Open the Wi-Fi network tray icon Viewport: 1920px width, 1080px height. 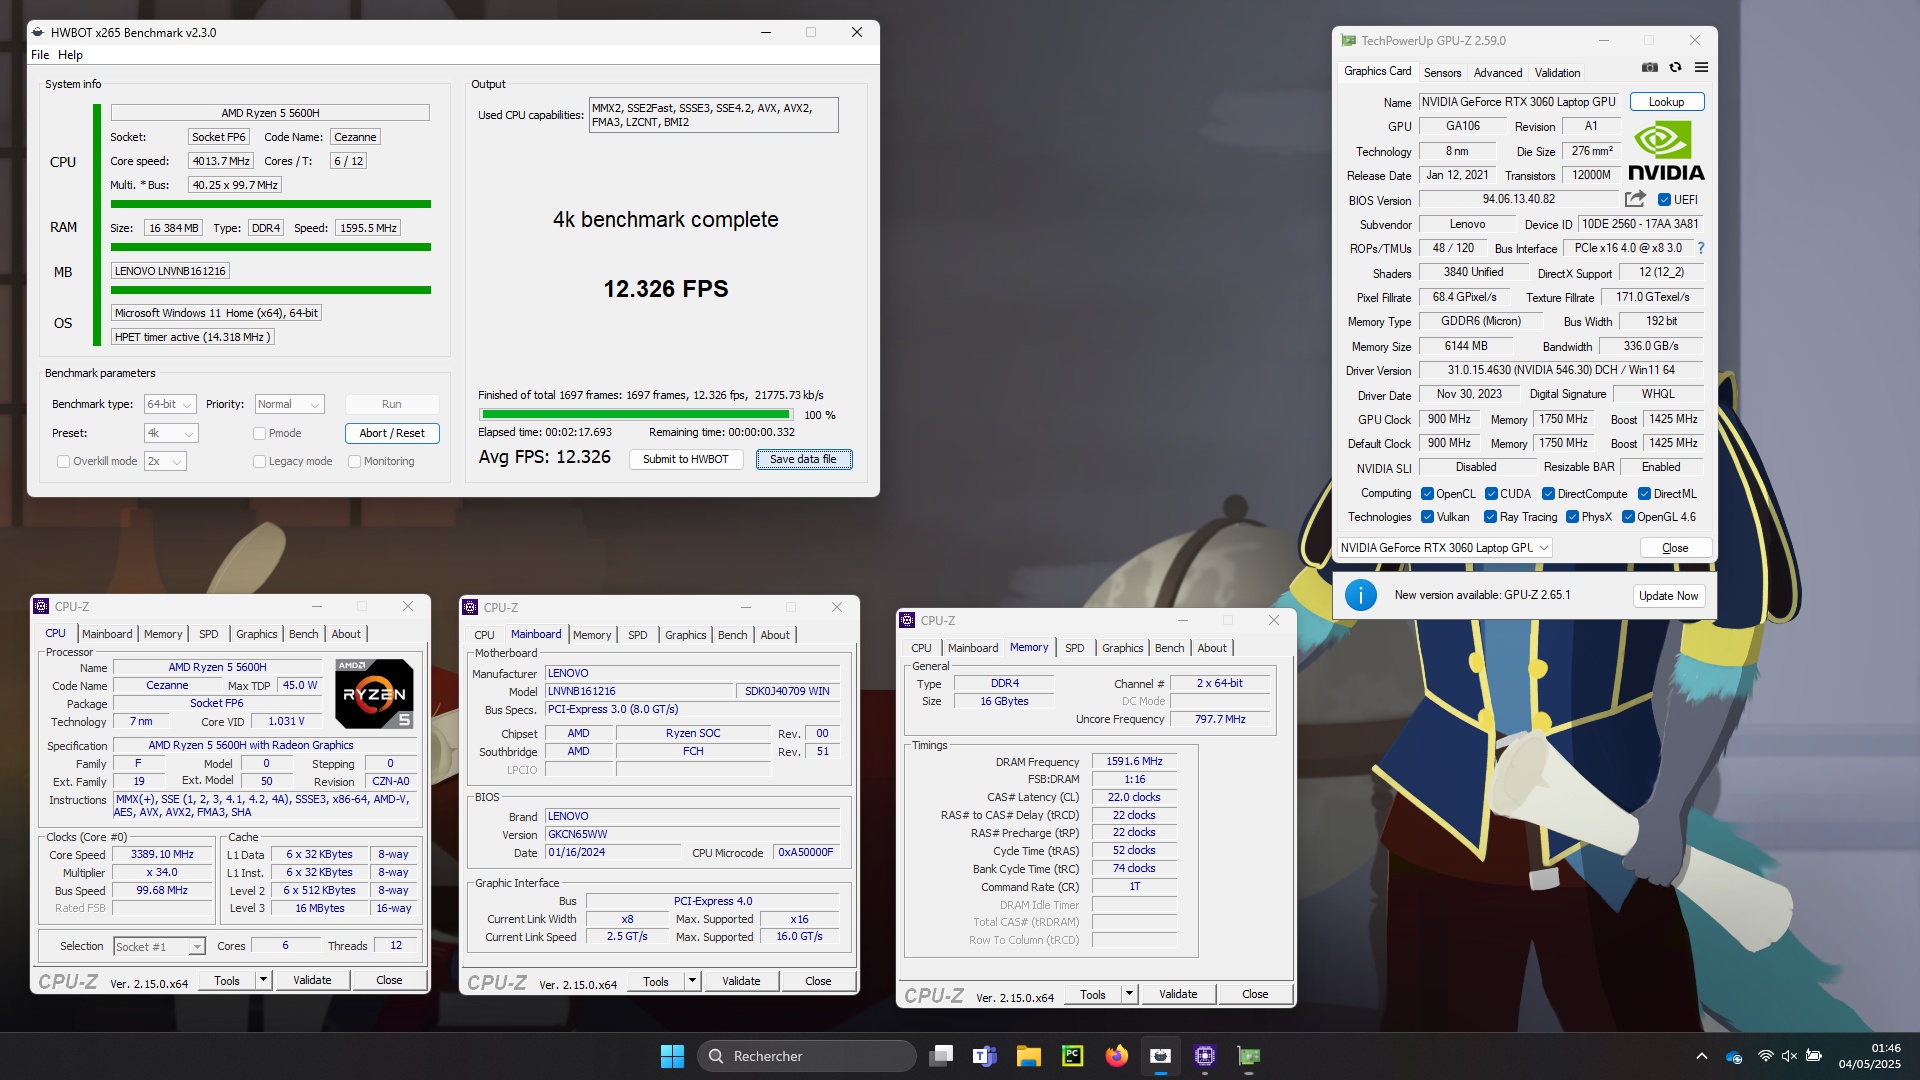coord(1766,1056)
